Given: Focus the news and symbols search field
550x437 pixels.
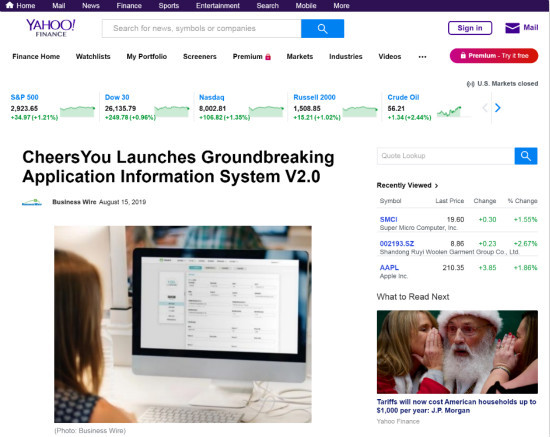Looking at the screenshot, I should (x=202, y=28).
